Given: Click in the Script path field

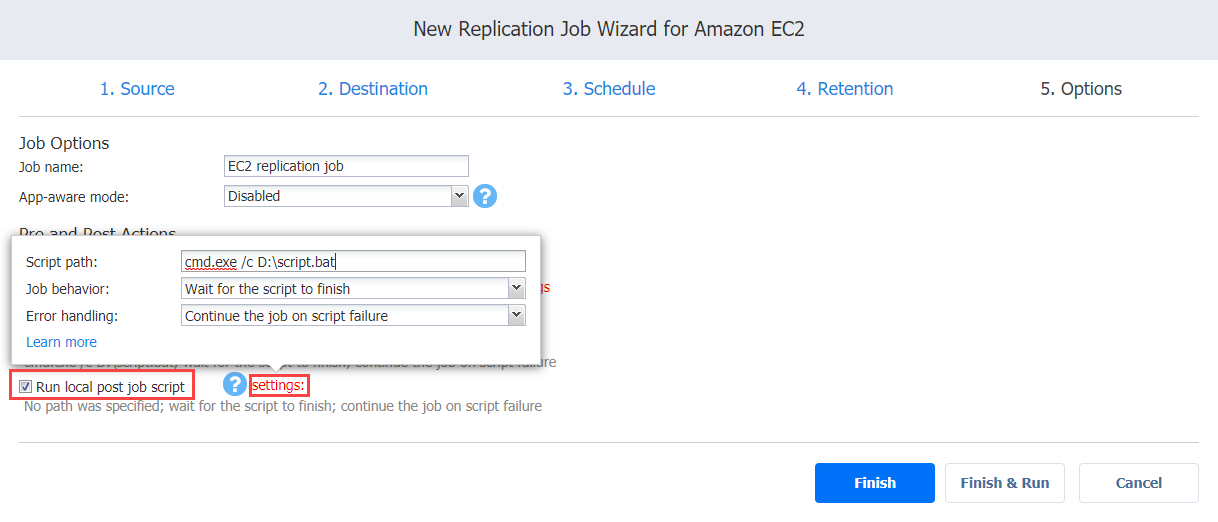Looking at the screenshot, I should coord(354,262).
